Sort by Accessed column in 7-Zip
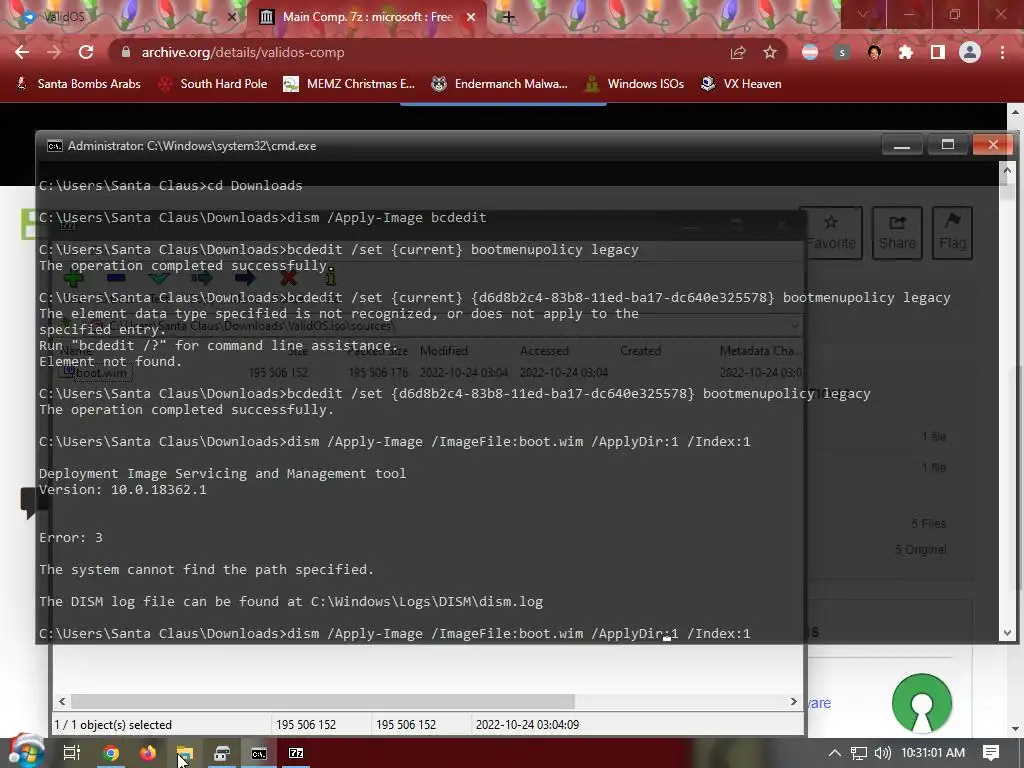 pyautogui.click(x=544, y=351)
